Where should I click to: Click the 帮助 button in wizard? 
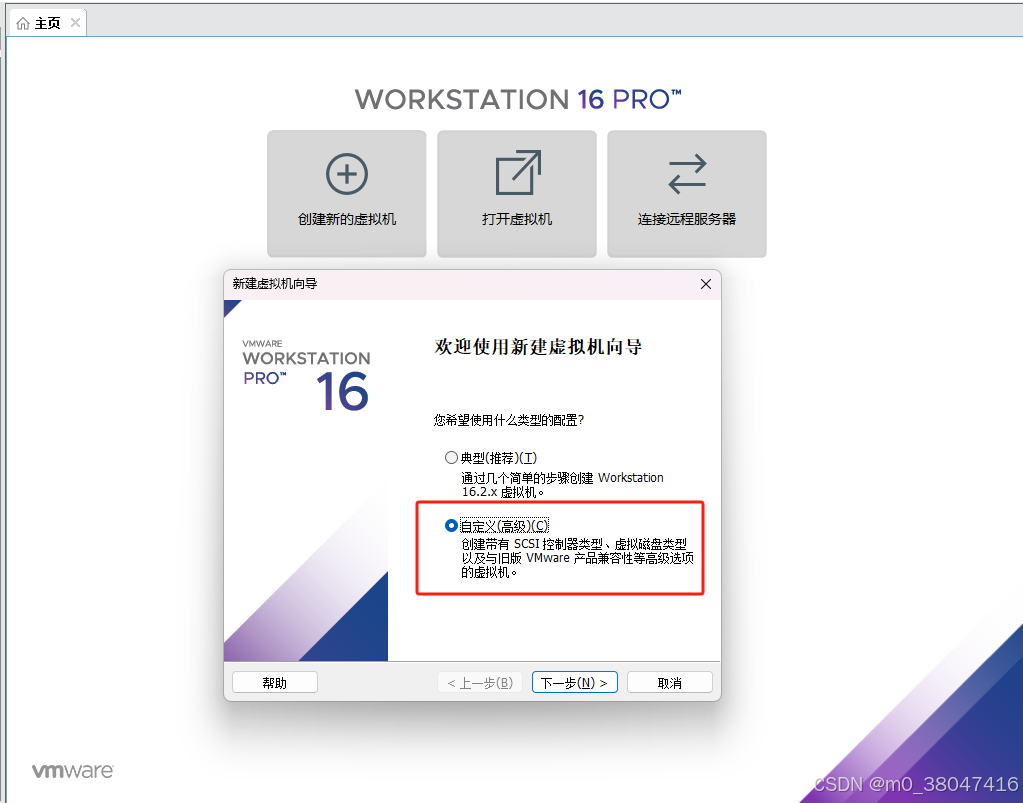(275, 682)
